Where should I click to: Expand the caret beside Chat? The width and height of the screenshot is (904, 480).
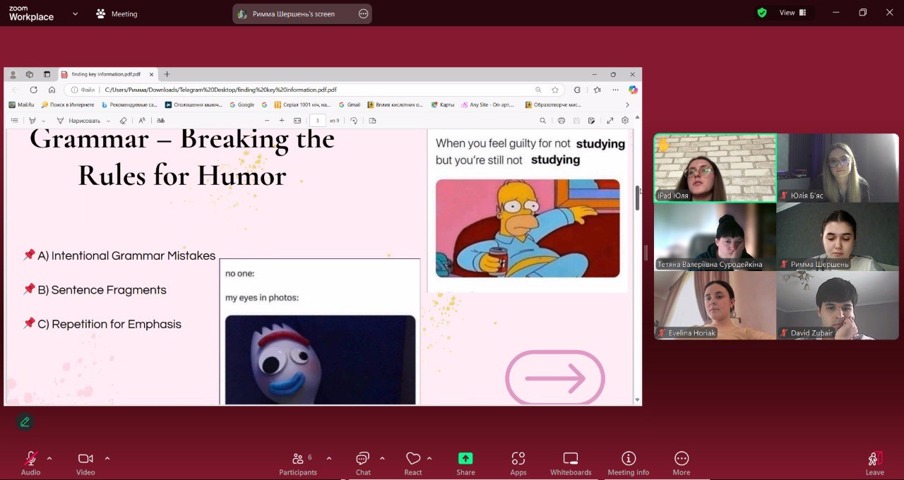[x=382, y=459]
